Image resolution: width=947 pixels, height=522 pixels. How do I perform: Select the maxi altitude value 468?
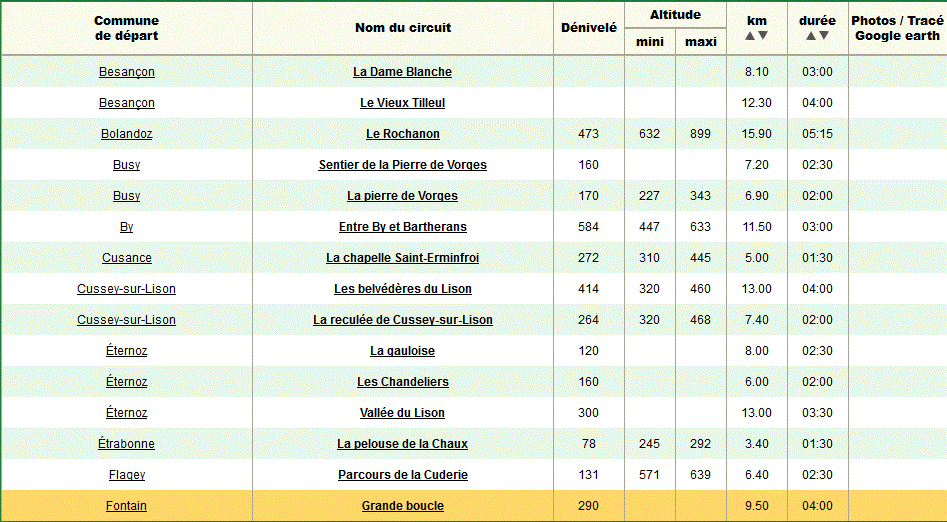[x=701, y=320]
